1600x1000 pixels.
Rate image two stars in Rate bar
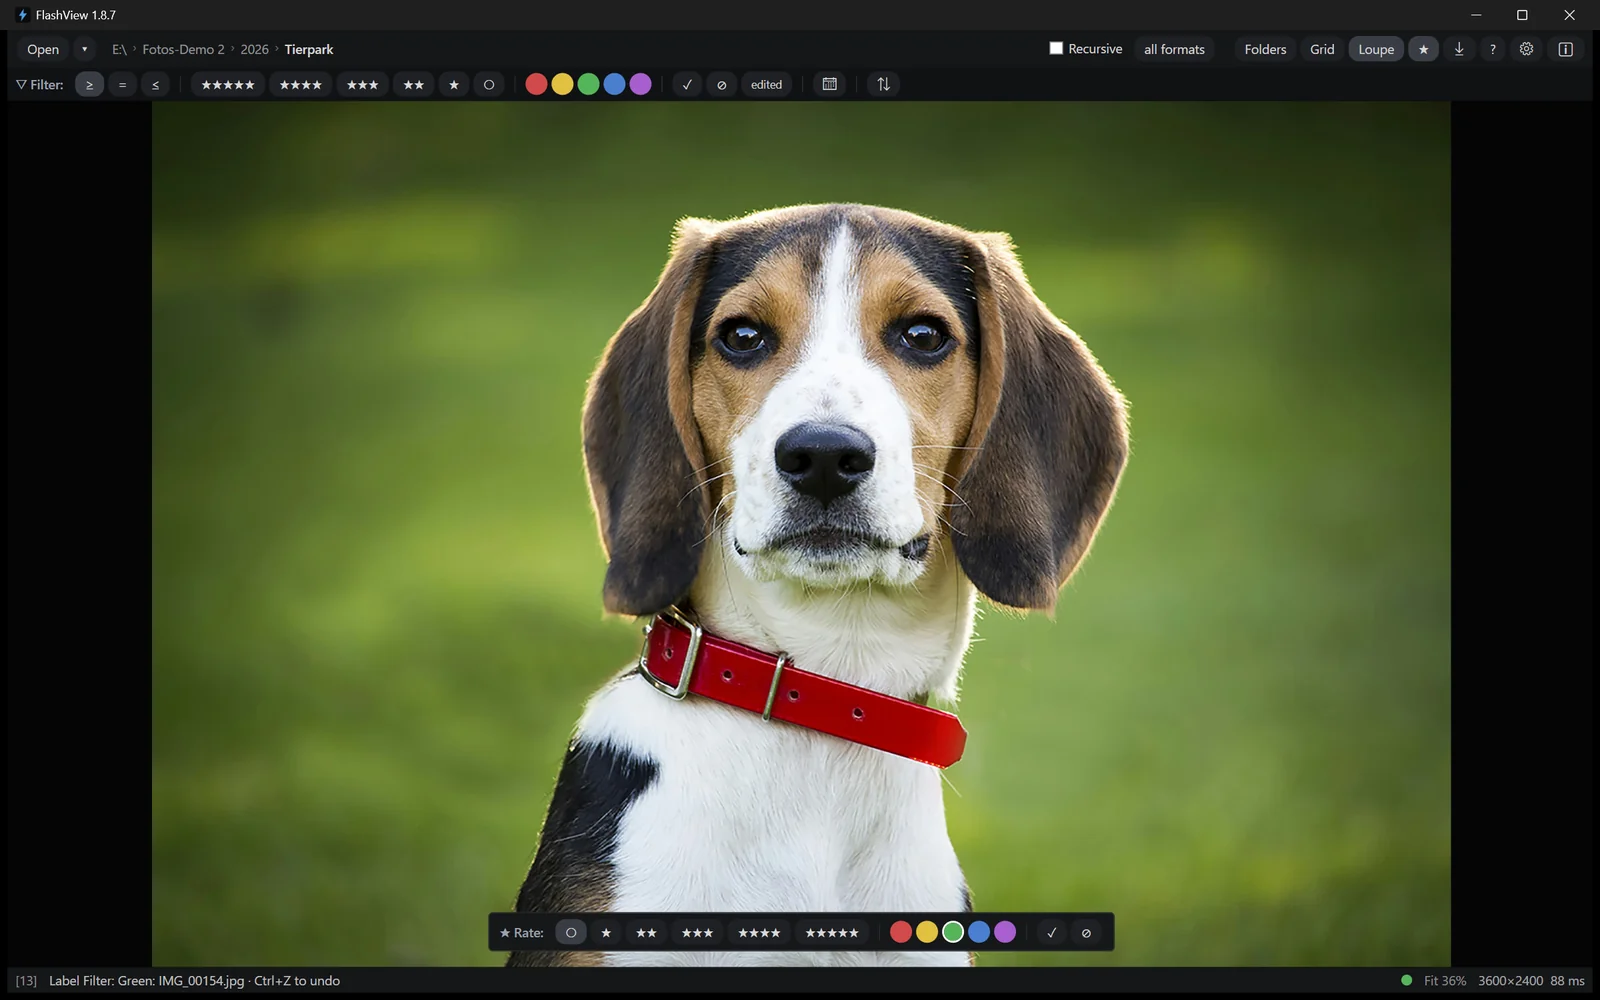tap(646, 933)
